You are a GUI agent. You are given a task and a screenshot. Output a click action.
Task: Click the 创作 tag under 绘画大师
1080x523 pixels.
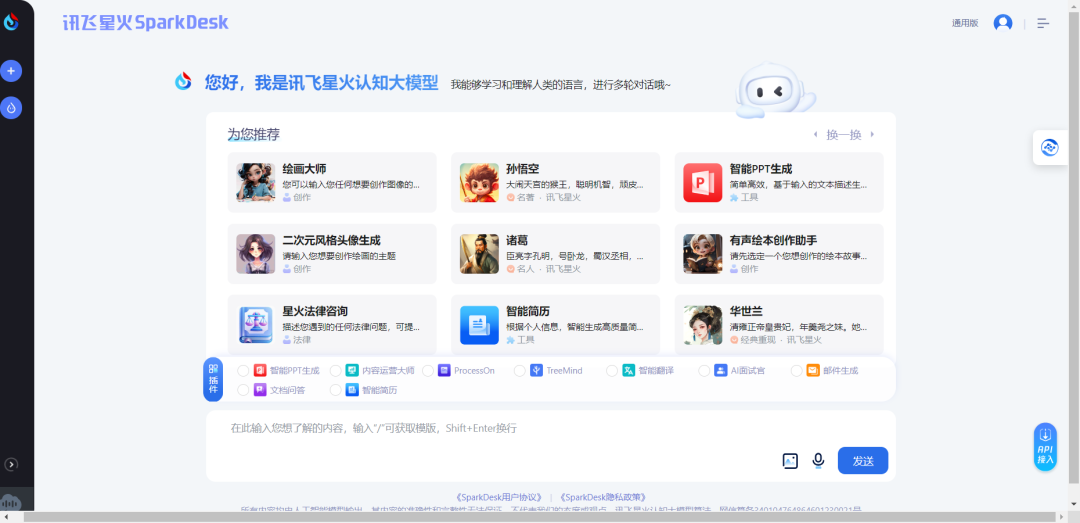(302, 197)
